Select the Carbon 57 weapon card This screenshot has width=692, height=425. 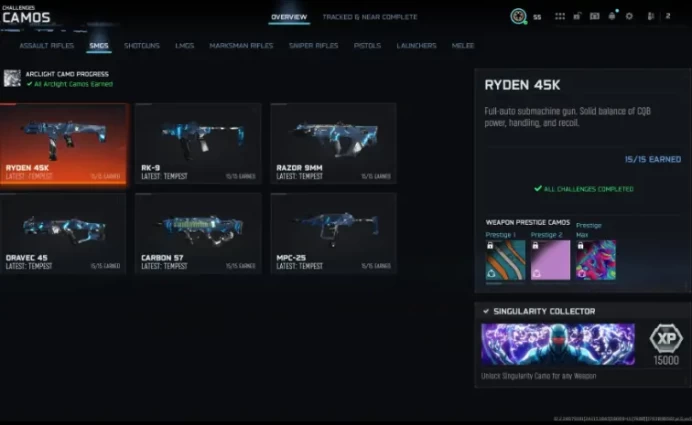[198, 233]
